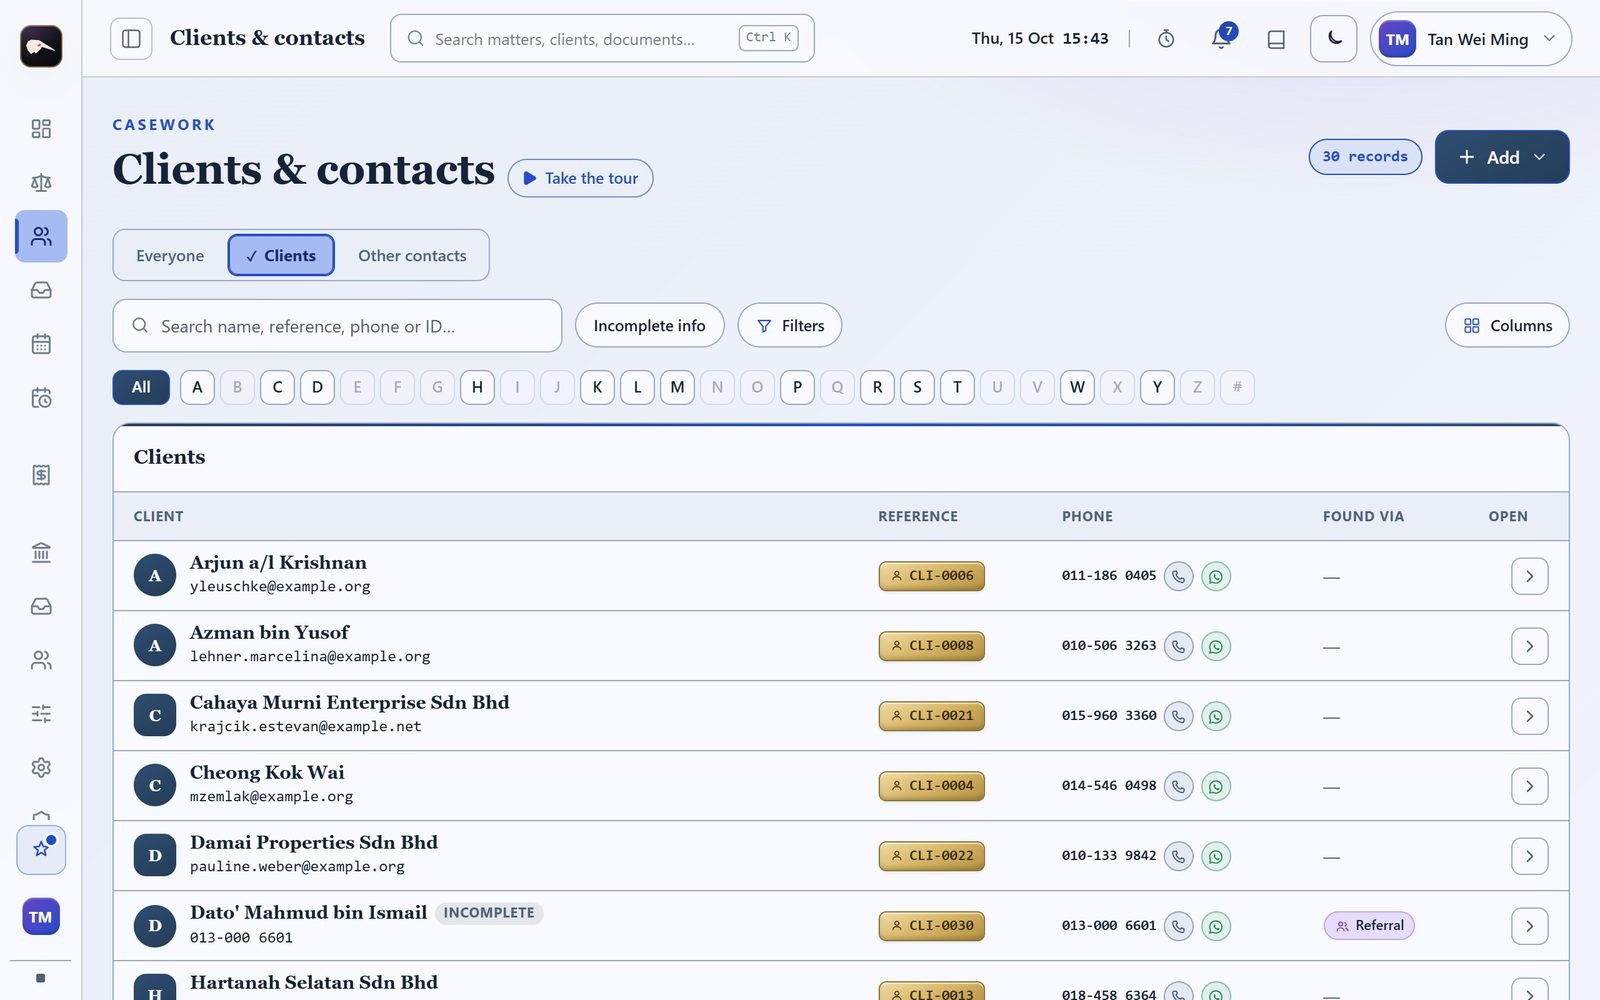Viewport: 1600px width, 1000px height.
Task: WhatsApp Damai Properties Sdn Bhd
Action: pyautogui.click(x=1216, y=856)
